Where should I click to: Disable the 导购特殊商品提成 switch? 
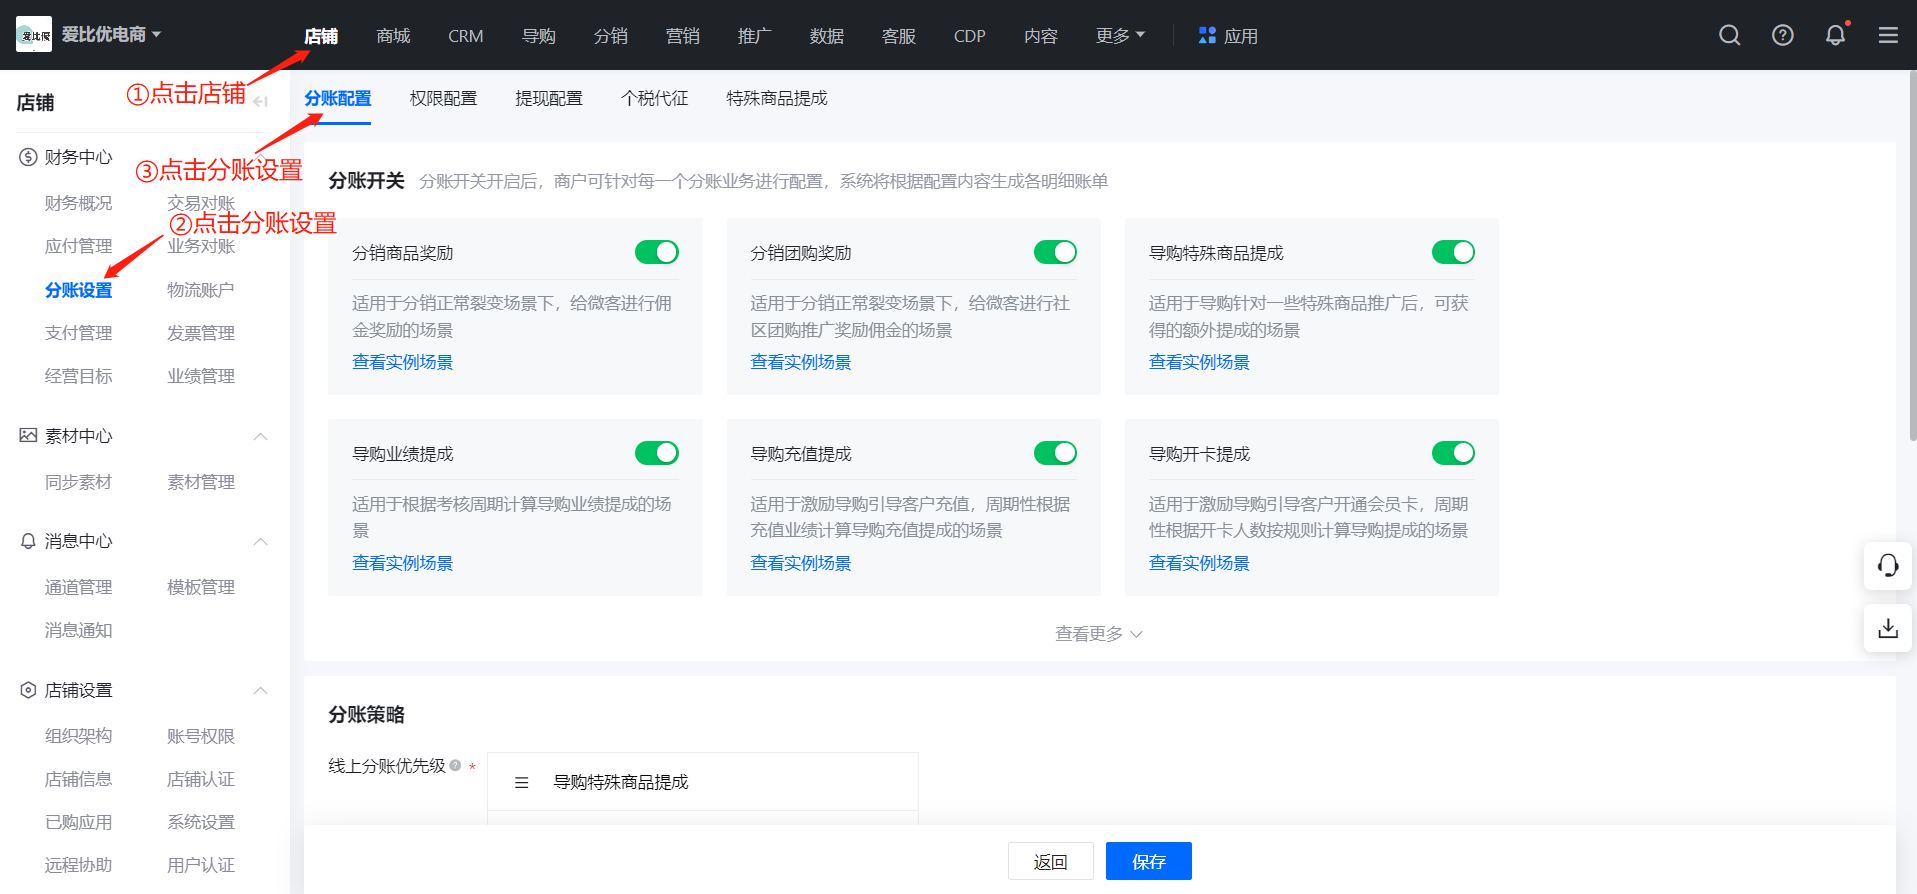pos(1453,252)
